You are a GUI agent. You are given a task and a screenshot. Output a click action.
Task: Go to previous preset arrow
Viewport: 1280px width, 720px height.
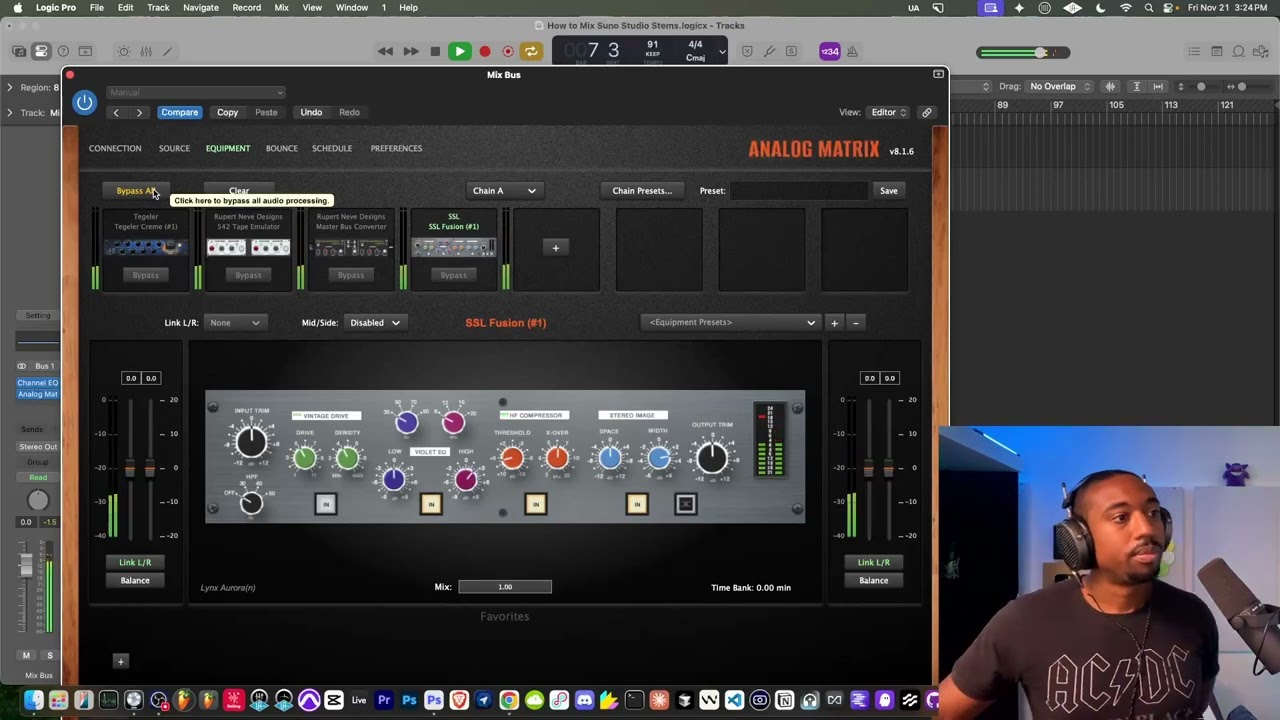click(x=116, y=112)
